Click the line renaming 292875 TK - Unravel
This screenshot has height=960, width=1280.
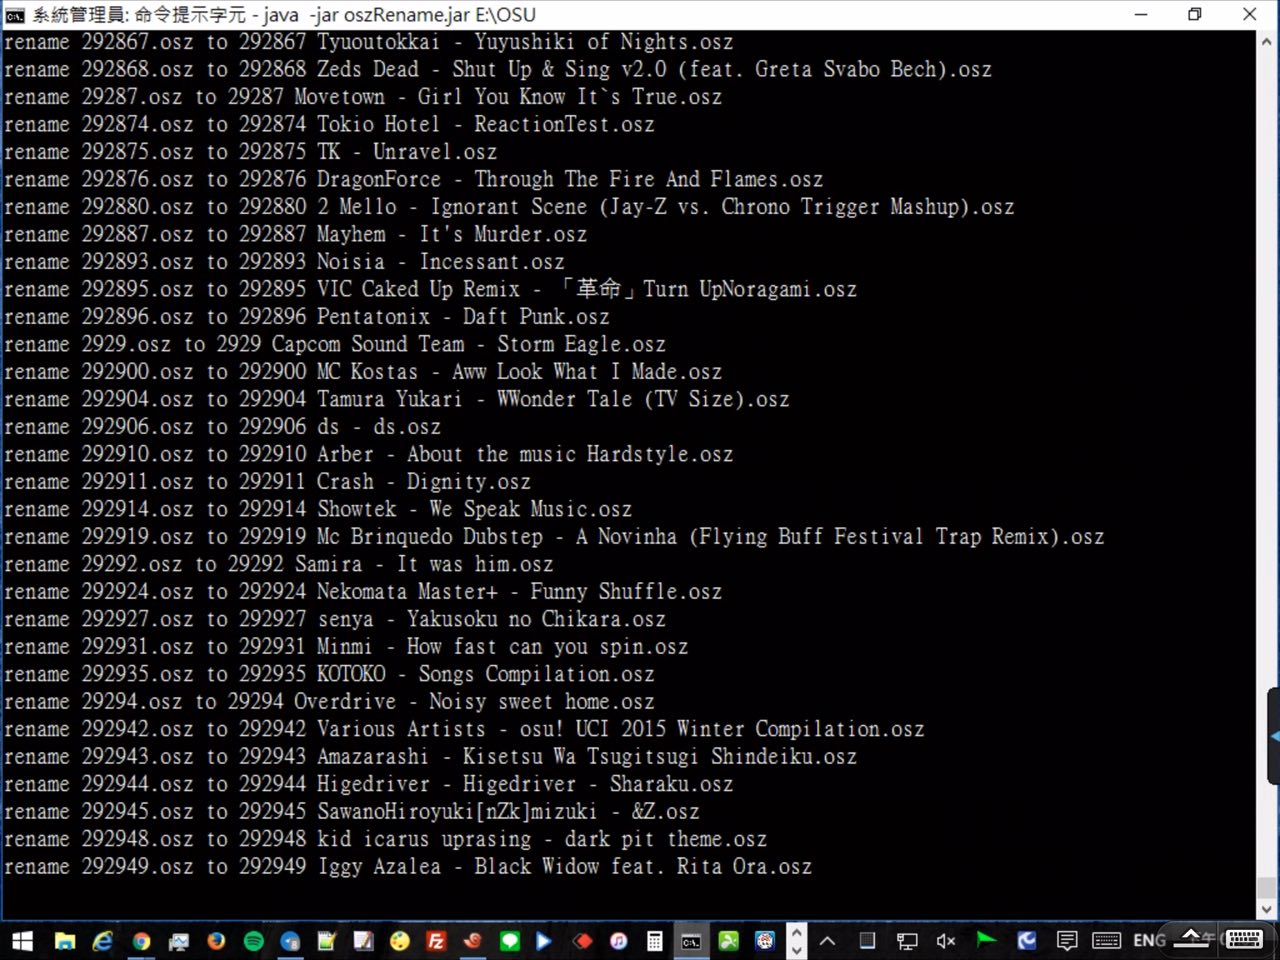pos(251,152)
